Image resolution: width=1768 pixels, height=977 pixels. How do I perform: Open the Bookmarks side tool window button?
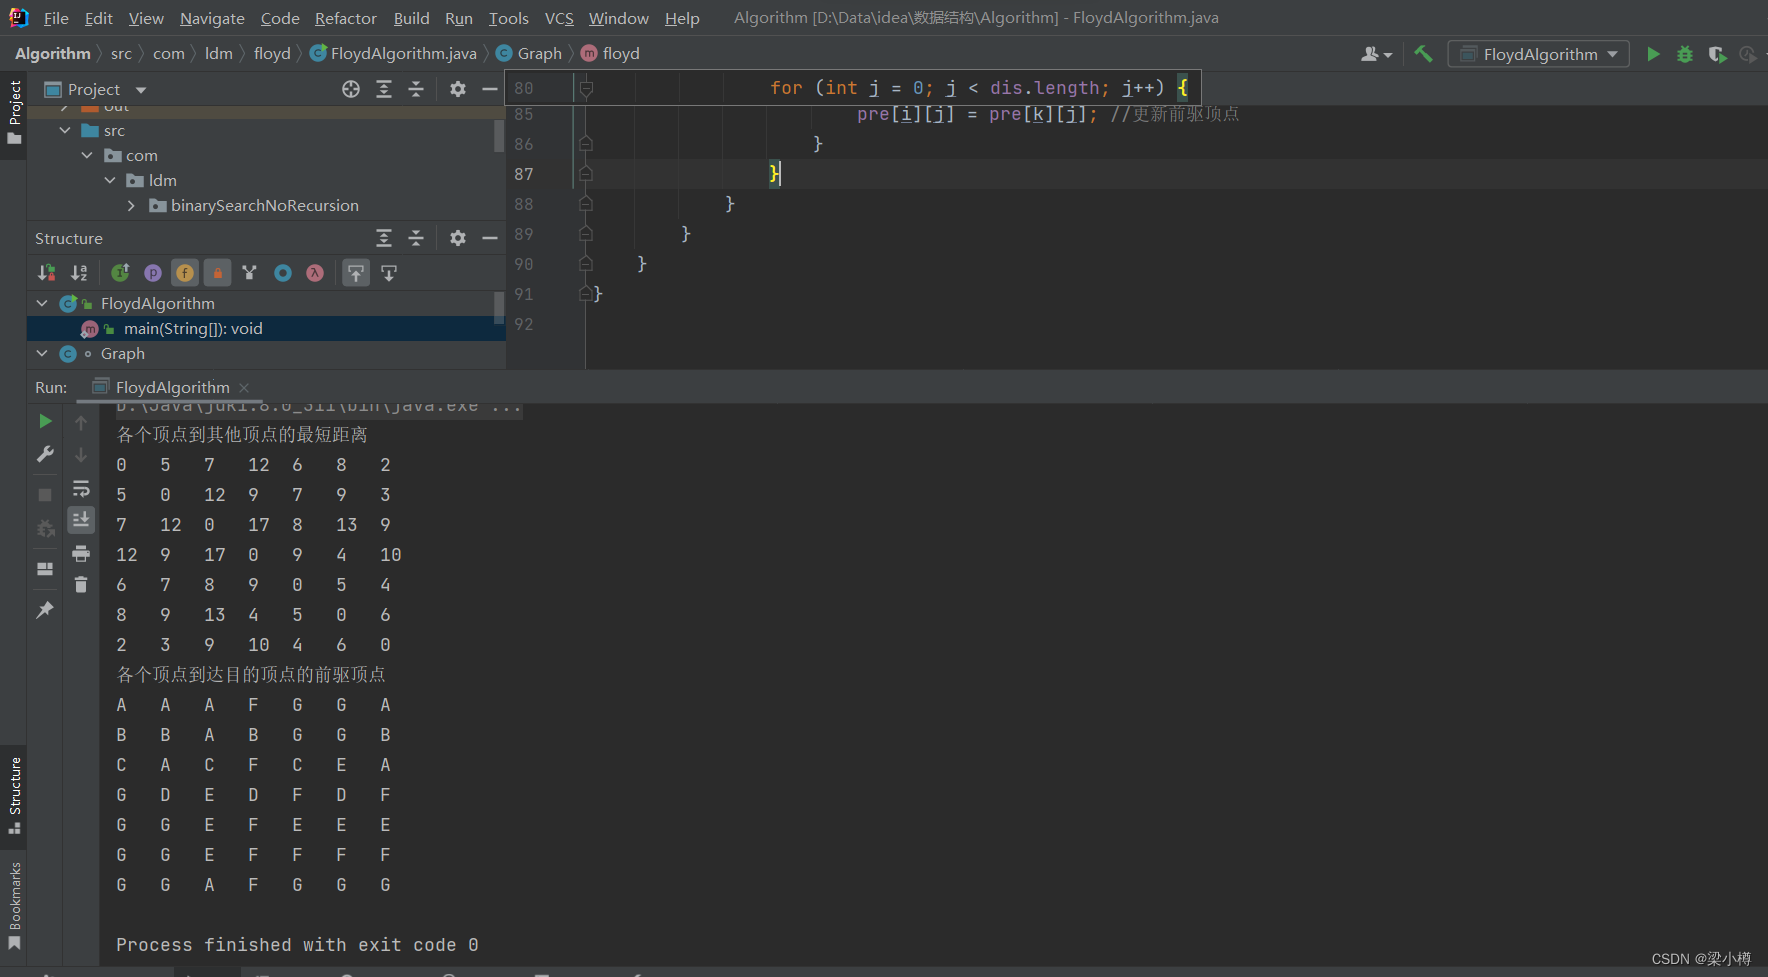tap(14, 905)
